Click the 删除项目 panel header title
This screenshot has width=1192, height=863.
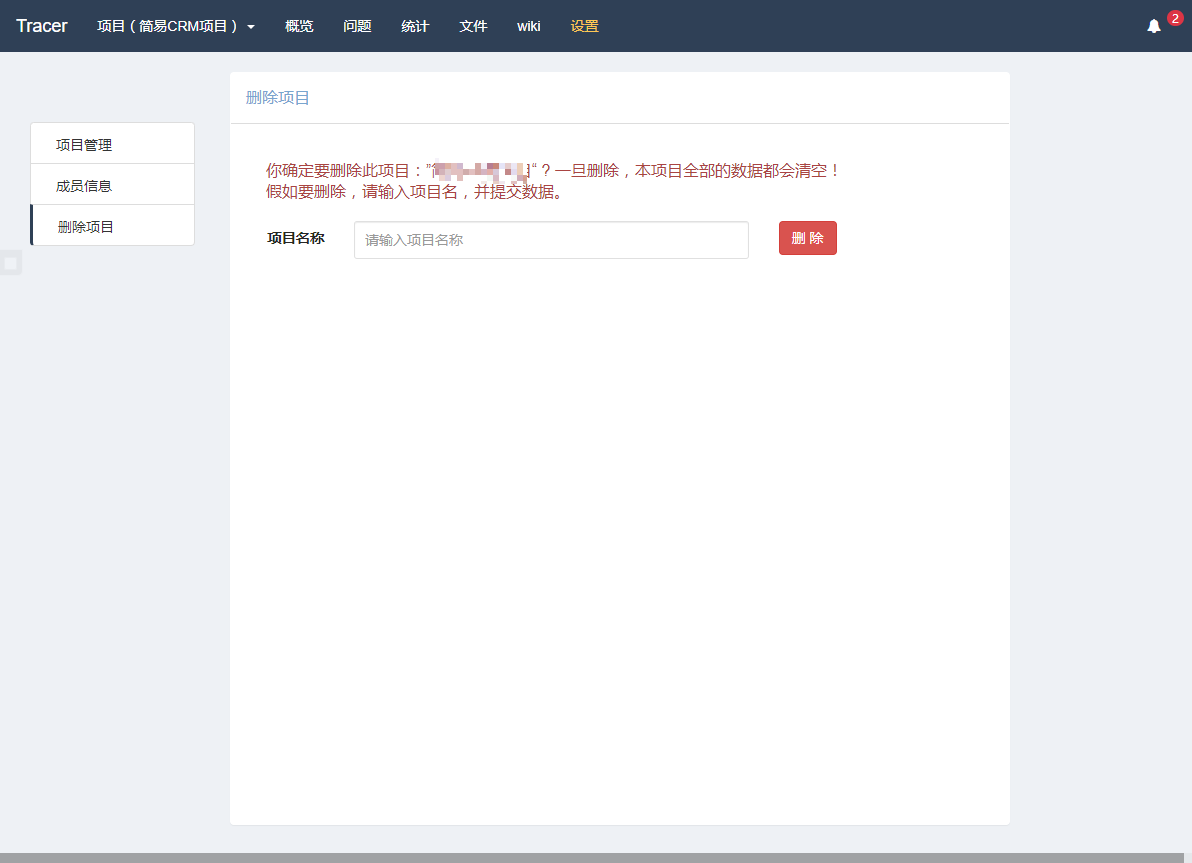click(278, 97)
